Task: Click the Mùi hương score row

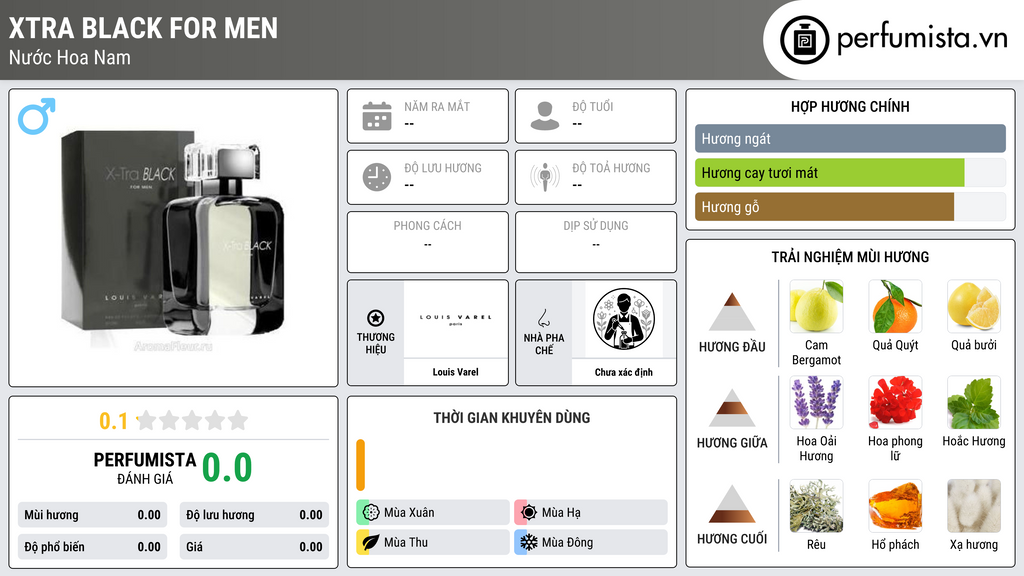Action: coord(92,515)
